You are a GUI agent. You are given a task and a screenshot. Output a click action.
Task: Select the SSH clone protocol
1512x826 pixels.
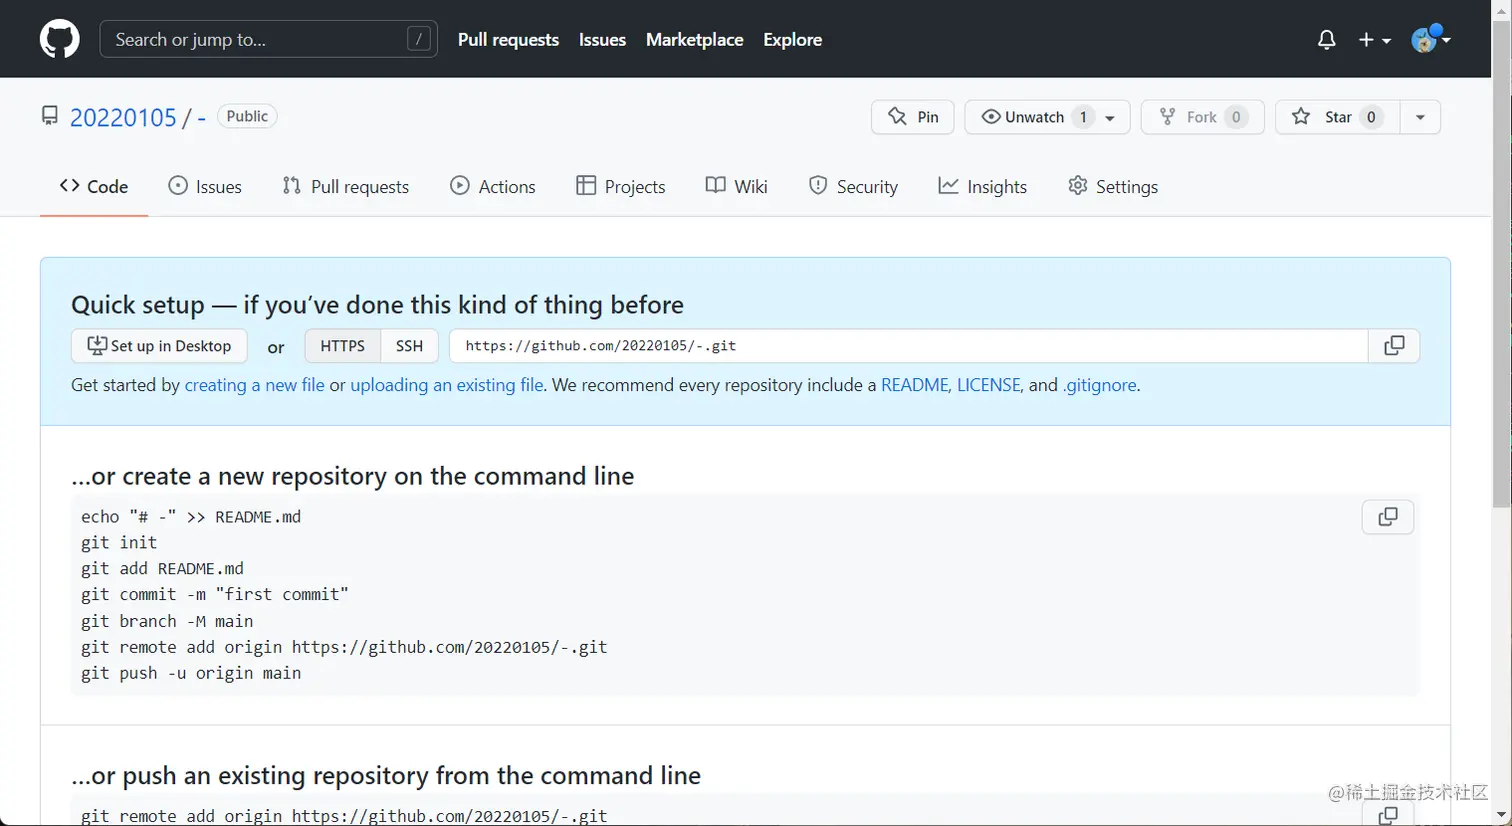[409, 346]
